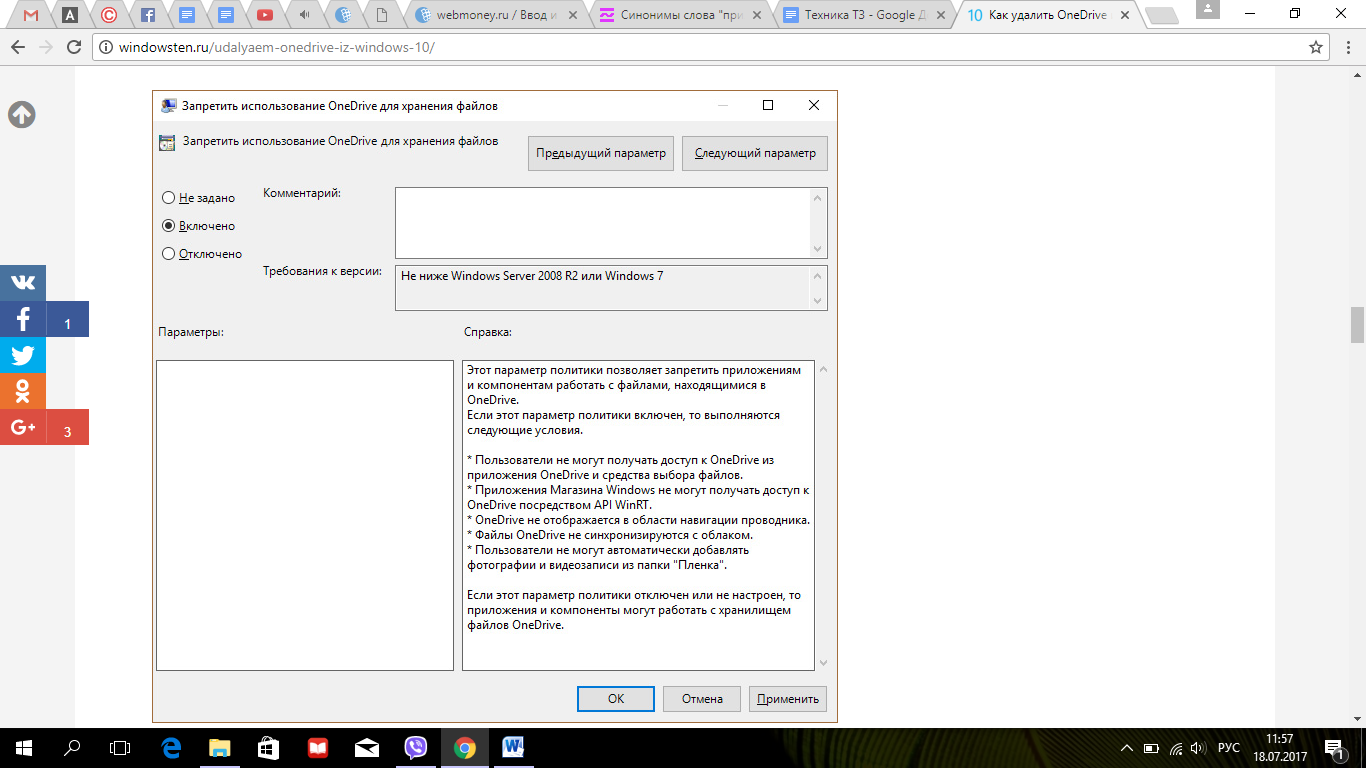Viewport: 1366px width, 768px height.
Task: Click the scroll-to-top arrow on page
Action: pos(22,115)
